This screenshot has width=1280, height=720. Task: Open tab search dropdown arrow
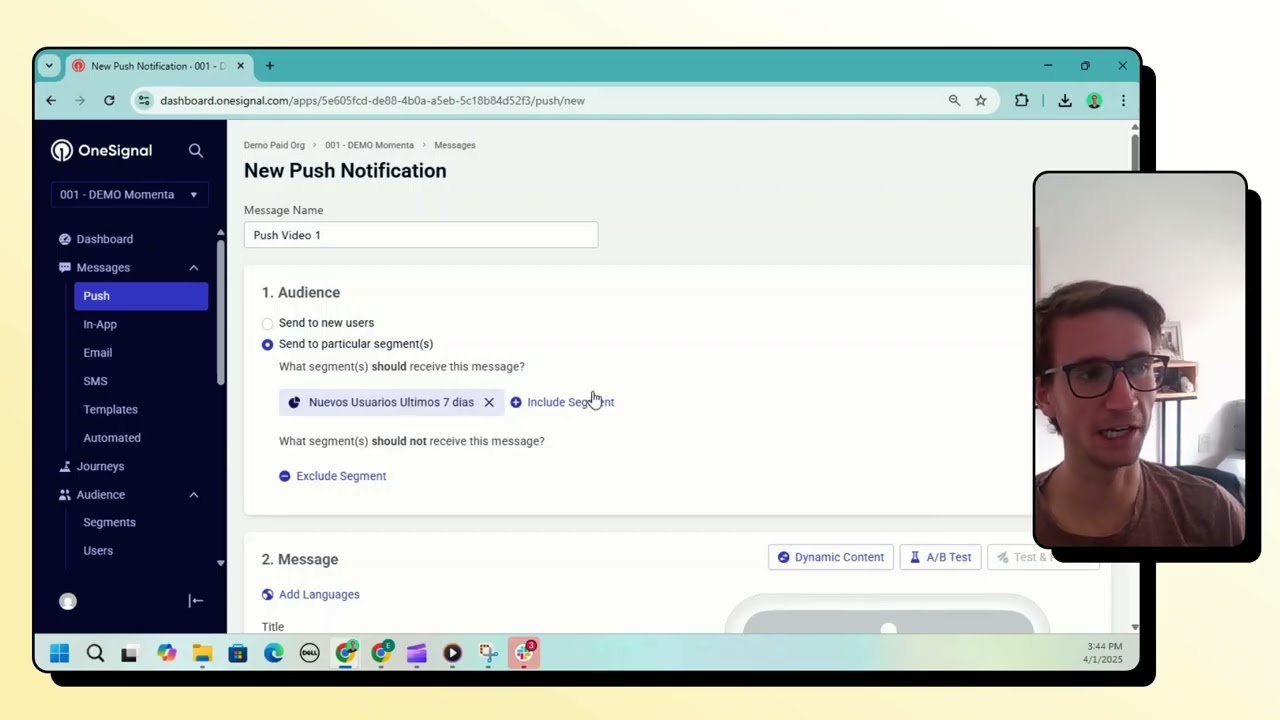pyautogui.click(x=48, y=66)
